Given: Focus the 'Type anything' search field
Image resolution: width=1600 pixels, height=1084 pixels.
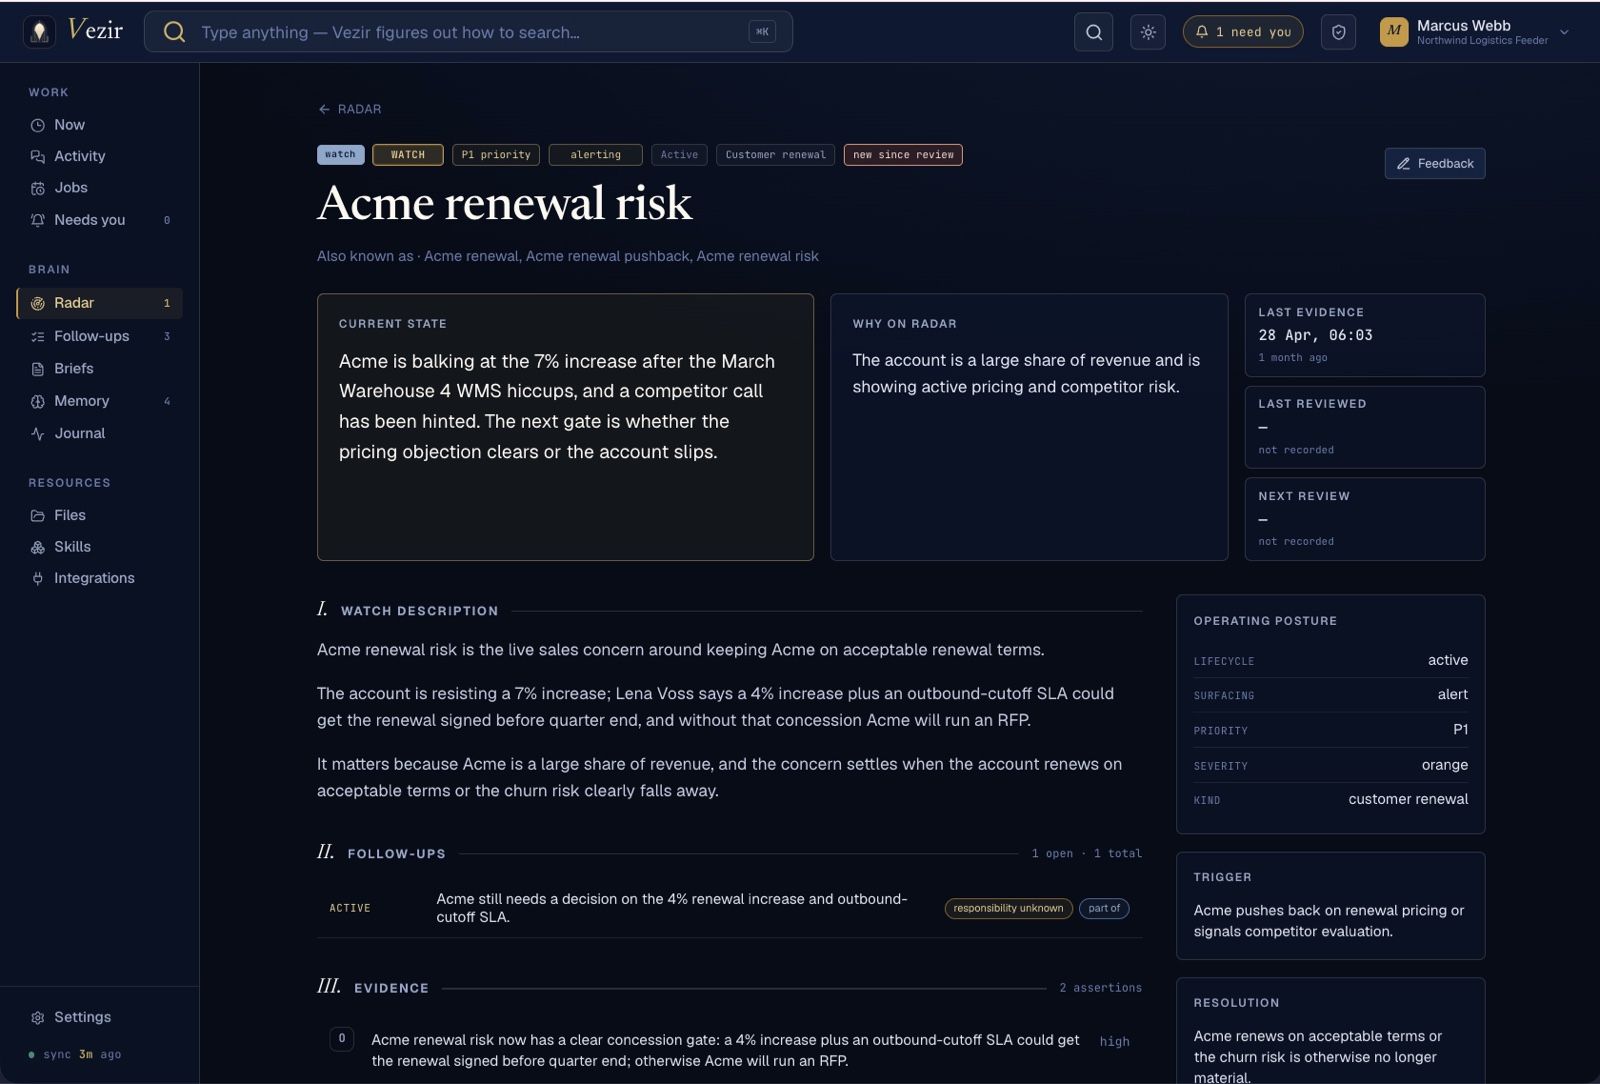Looking at the screenshot, I should pyautogui.click(x=468, y=32).
